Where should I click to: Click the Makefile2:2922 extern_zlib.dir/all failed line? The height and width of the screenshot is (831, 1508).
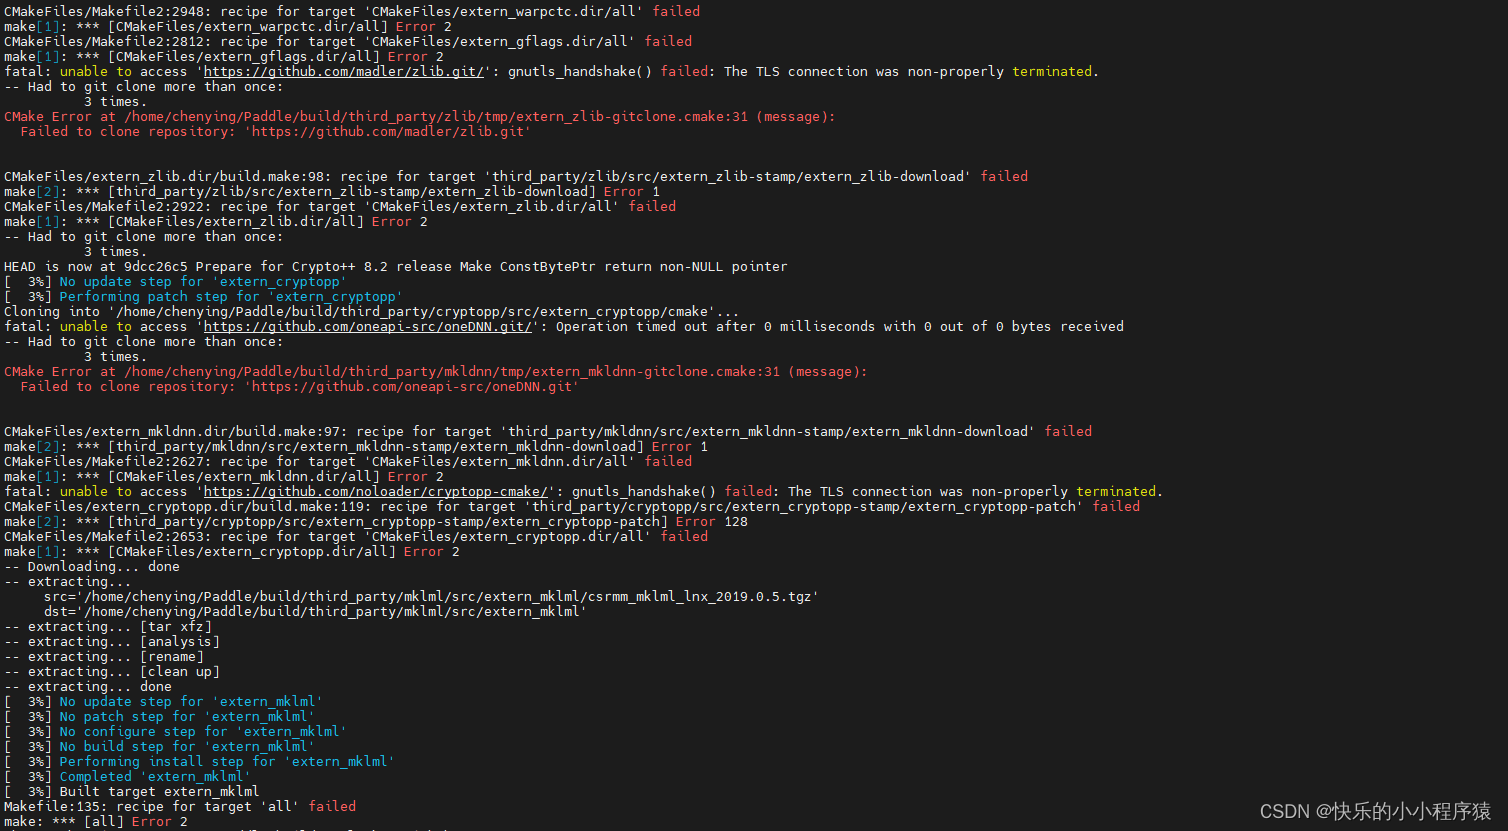pyautogui.click(x=340, y=207)
